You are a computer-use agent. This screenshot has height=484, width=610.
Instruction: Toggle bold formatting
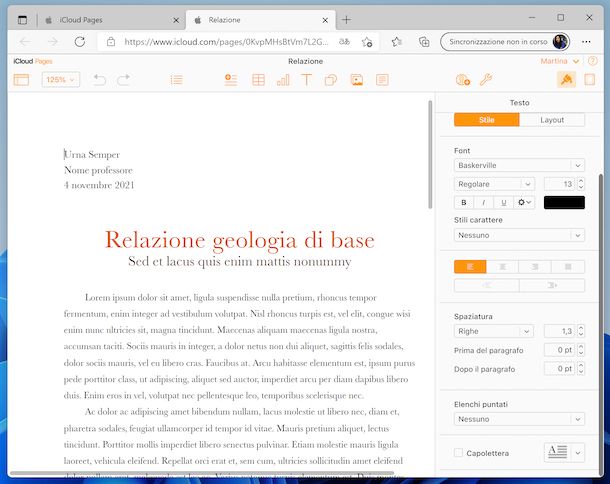(464, 202)
